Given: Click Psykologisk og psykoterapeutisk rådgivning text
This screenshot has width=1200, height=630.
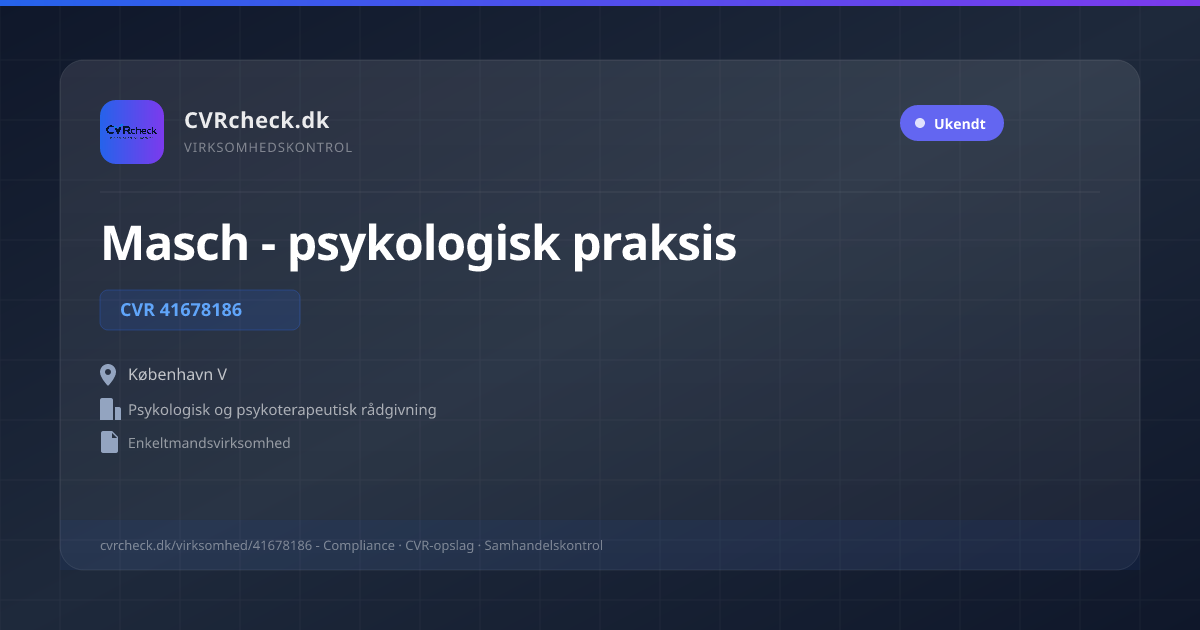Looking at the screenshot, I should (x=282, y=410).
